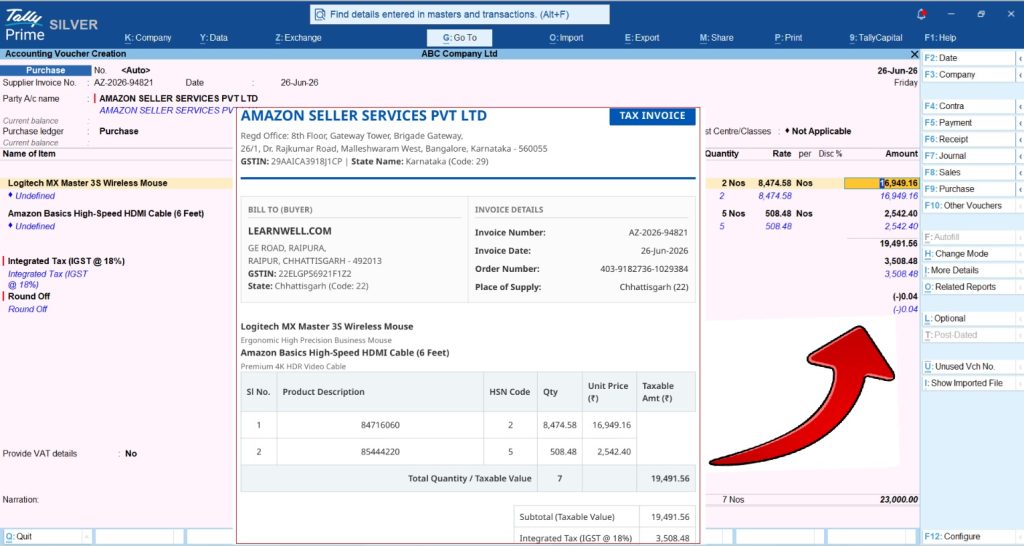Switch to F4: Contra voucher
The image size is (1024, 546).
[968, 106]
